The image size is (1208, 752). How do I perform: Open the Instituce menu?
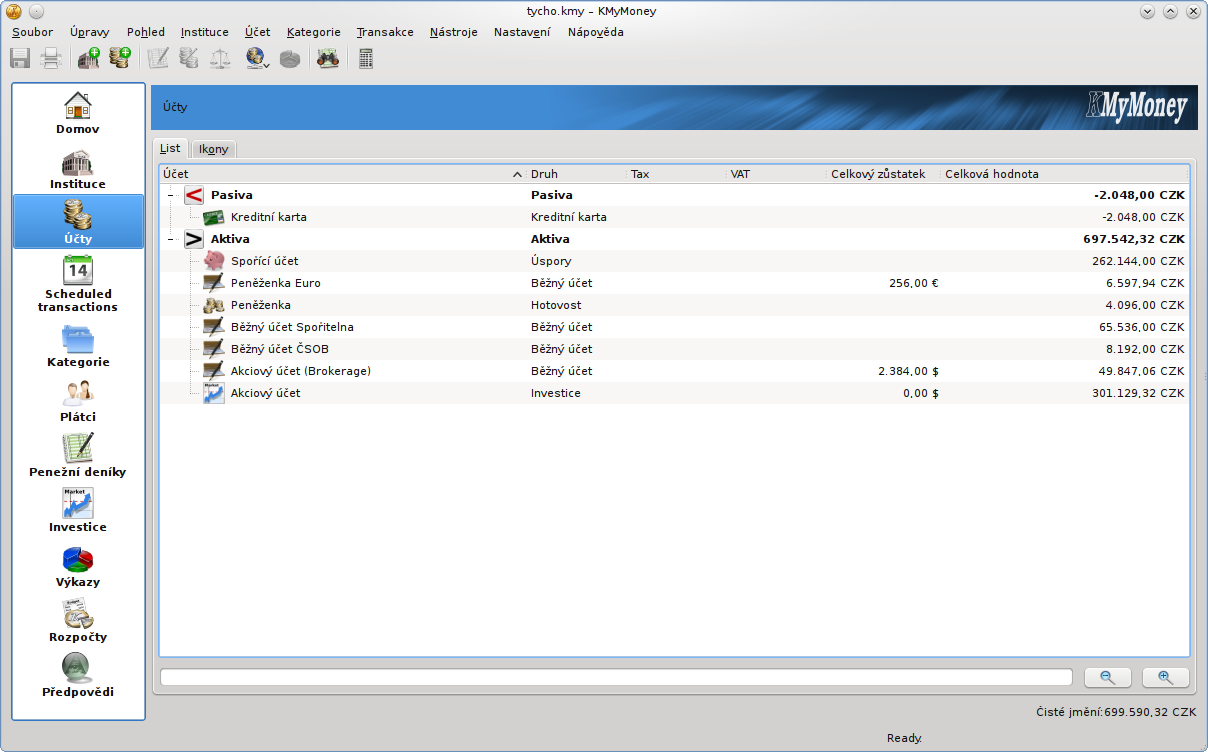[205, 32]
